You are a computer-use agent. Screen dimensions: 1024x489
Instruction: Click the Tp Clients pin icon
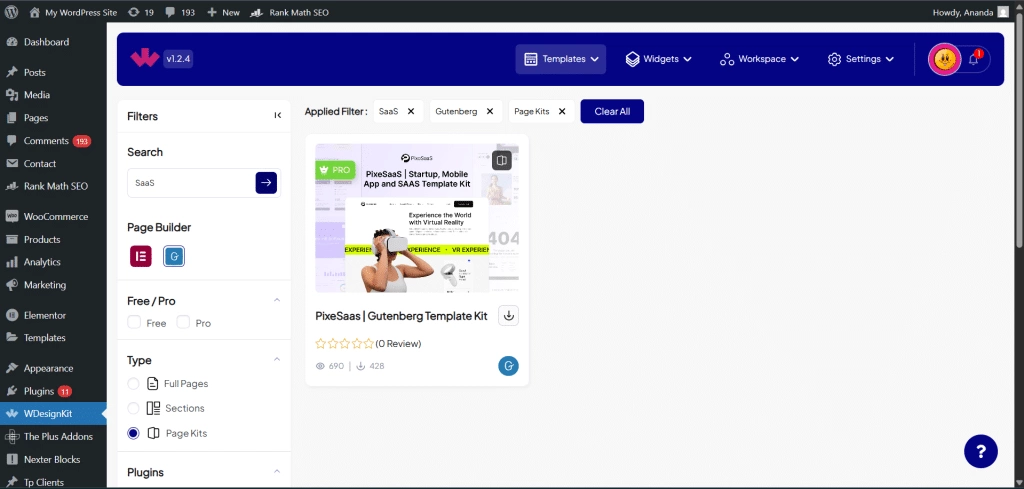tap(12, 482)
